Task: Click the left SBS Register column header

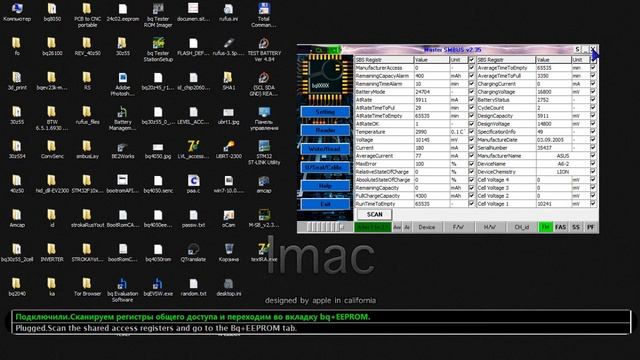Action: tap(384, 60)
